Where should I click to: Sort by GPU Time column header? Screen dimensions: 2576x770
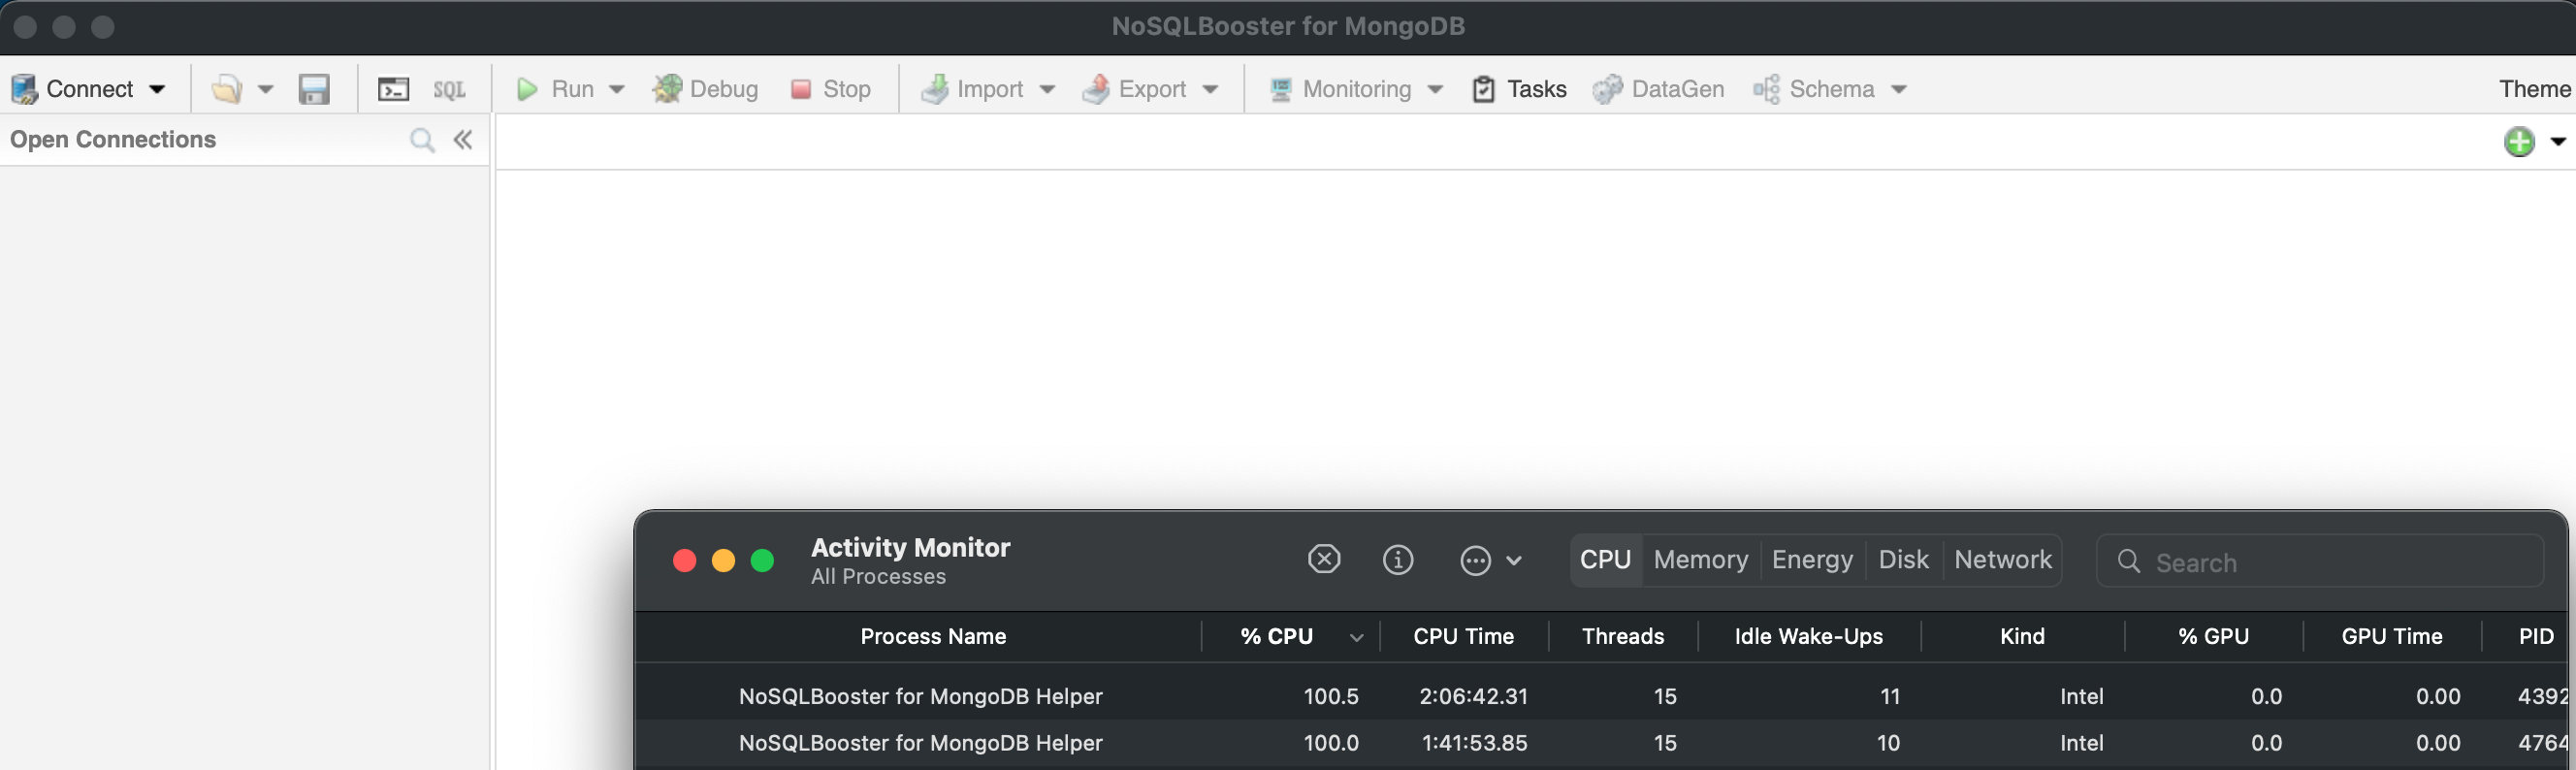(2391, 636)
